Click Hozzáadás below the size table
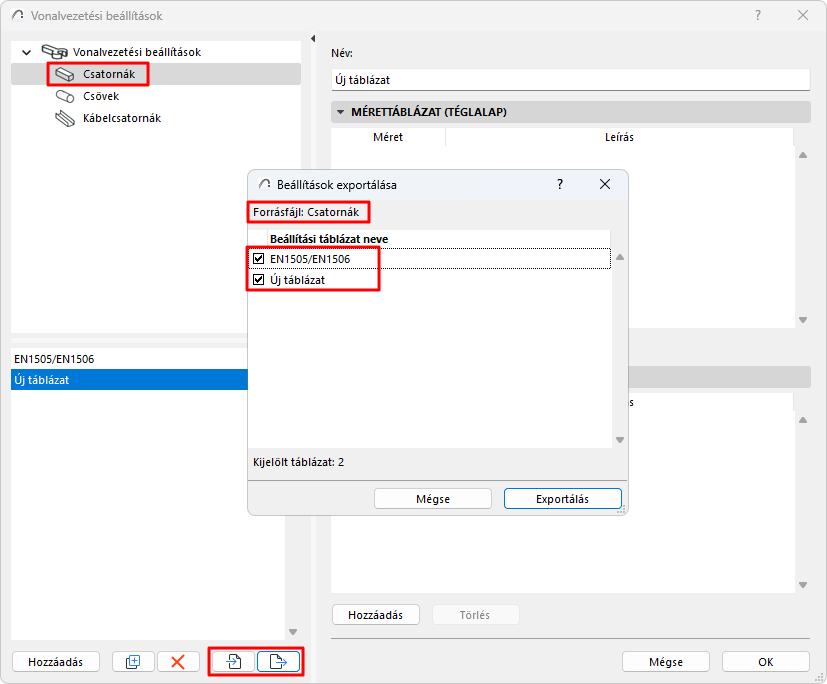 tap(376, 615)
